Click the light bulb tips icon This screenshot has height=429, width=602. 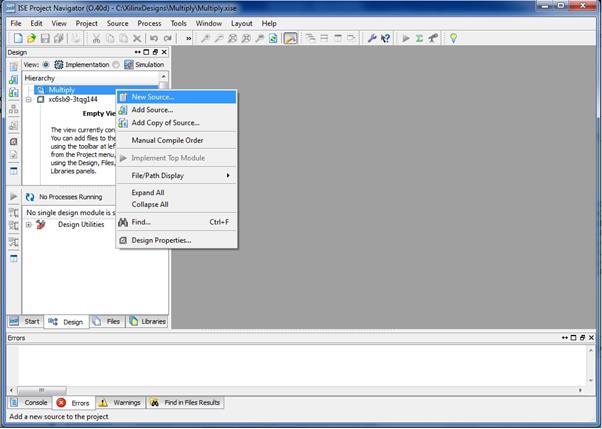(453, 38)
